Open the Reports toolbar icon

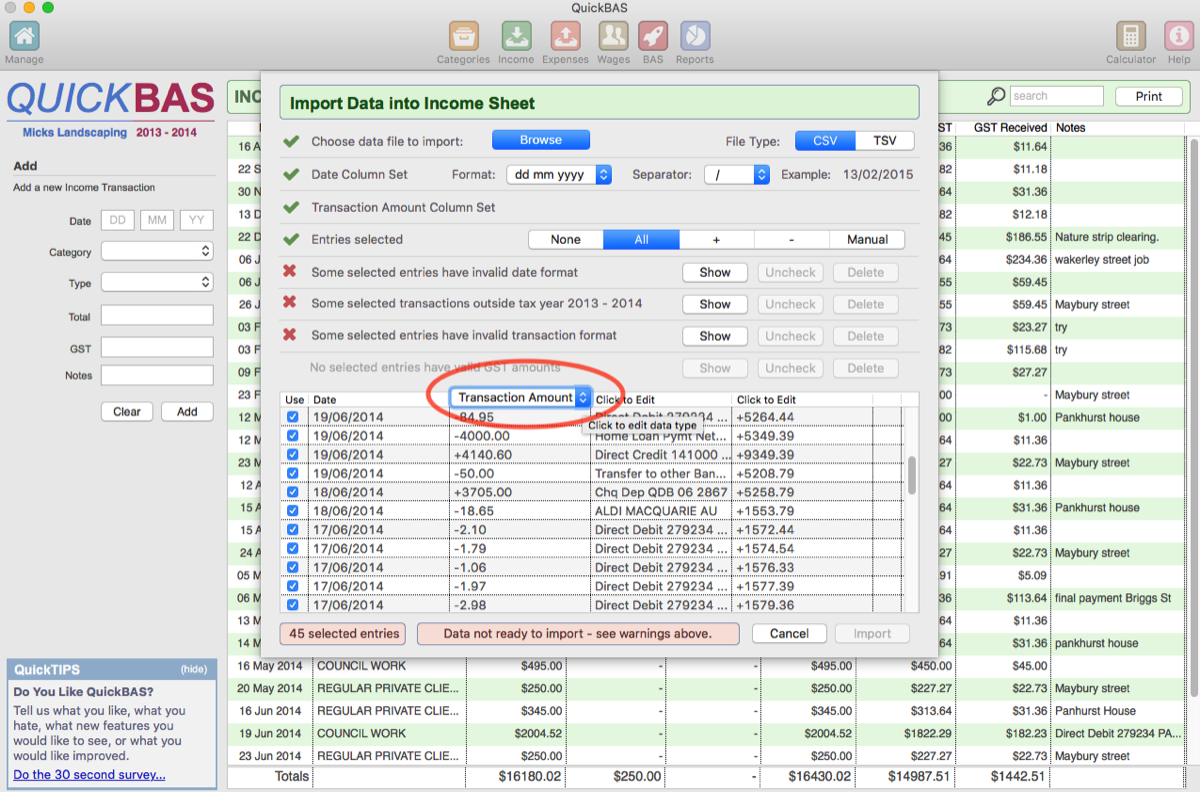694,37
